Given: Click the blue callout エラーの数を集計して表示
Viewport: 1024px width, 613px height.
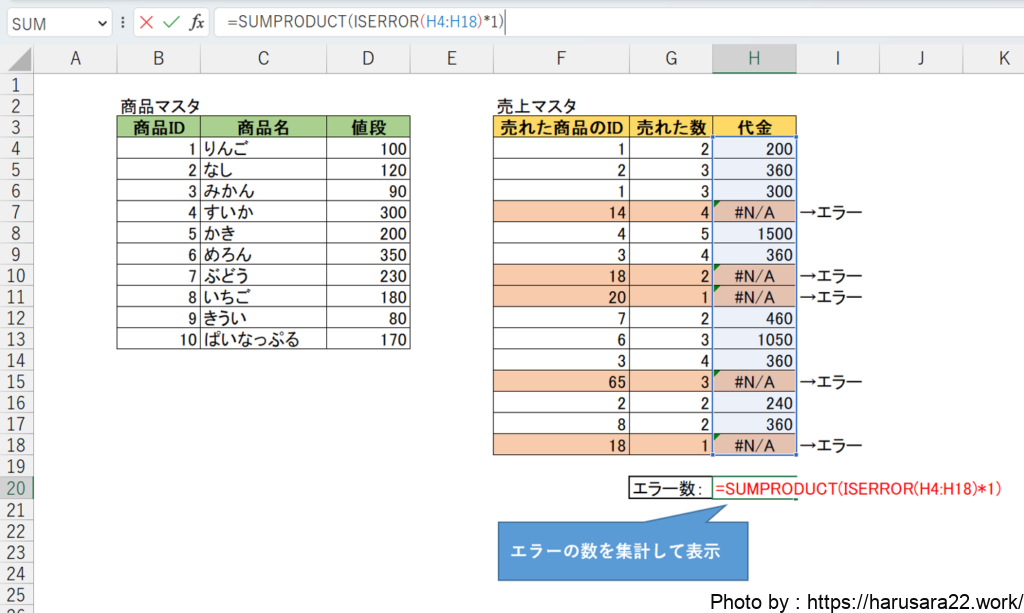Looking at the screenshot, I should 622,551.
